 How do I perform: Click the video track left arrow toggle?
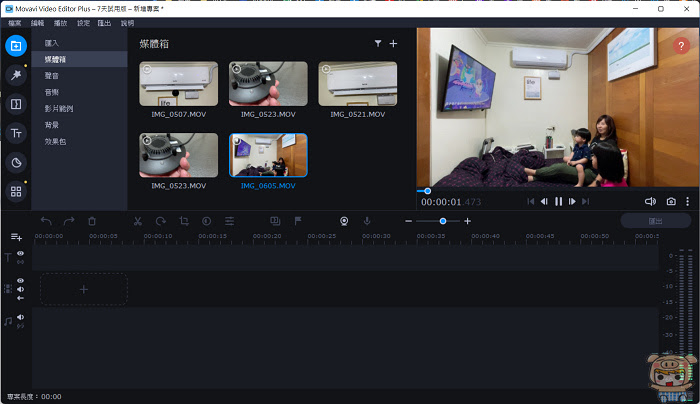(x=21, y=298)
